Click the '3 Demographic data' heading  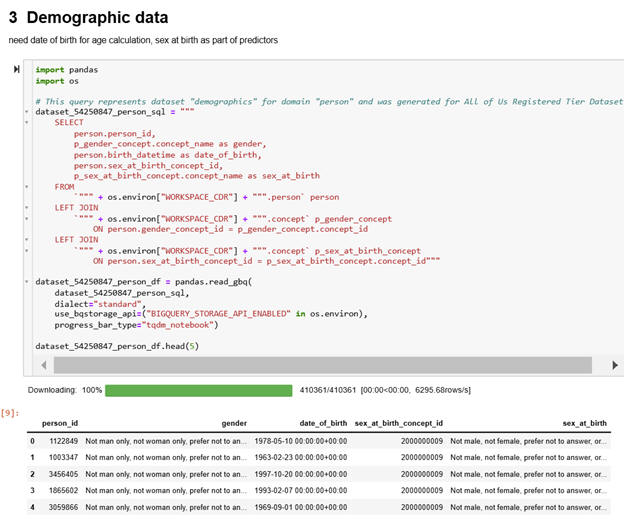pyautogui.click(x=88, y=18)
